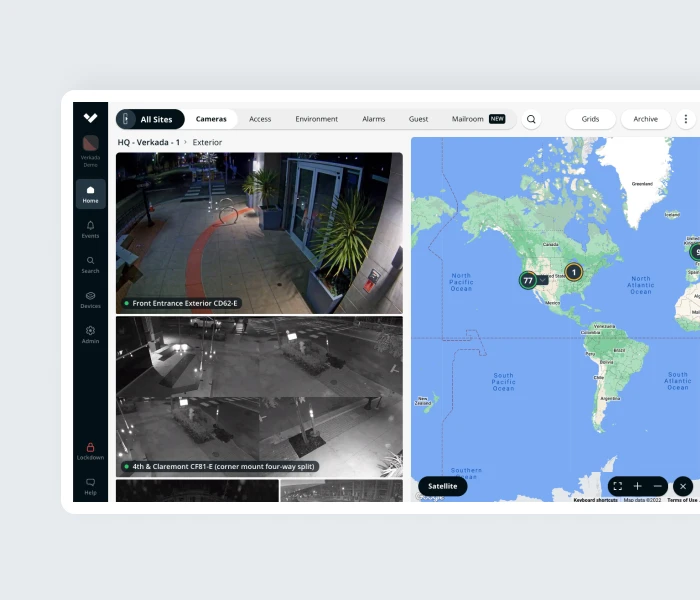Switch to Guest tab
Image resolution: width=700 pixels, height=600 pixels.
point(418,119)
